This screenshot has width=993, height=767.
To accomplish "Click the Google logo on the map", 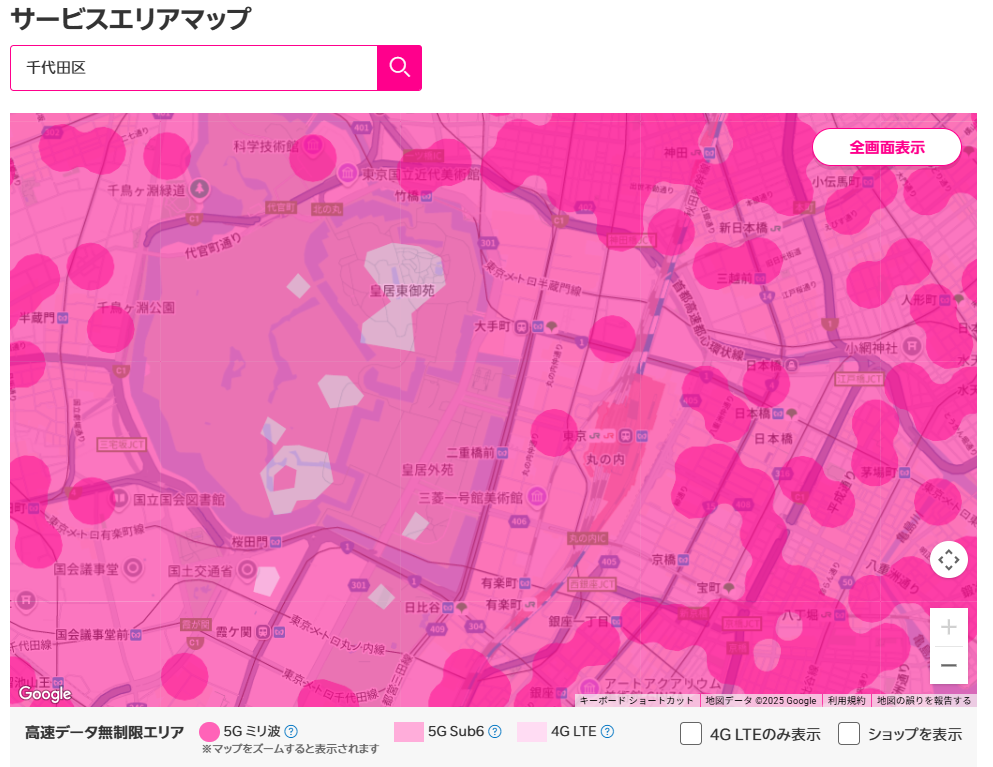I will (x=44, y=694).
